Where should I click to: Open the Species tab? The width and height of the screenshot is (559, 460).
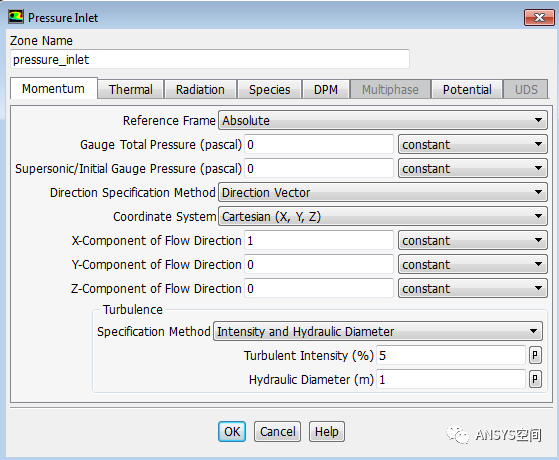tap(270, 89)
